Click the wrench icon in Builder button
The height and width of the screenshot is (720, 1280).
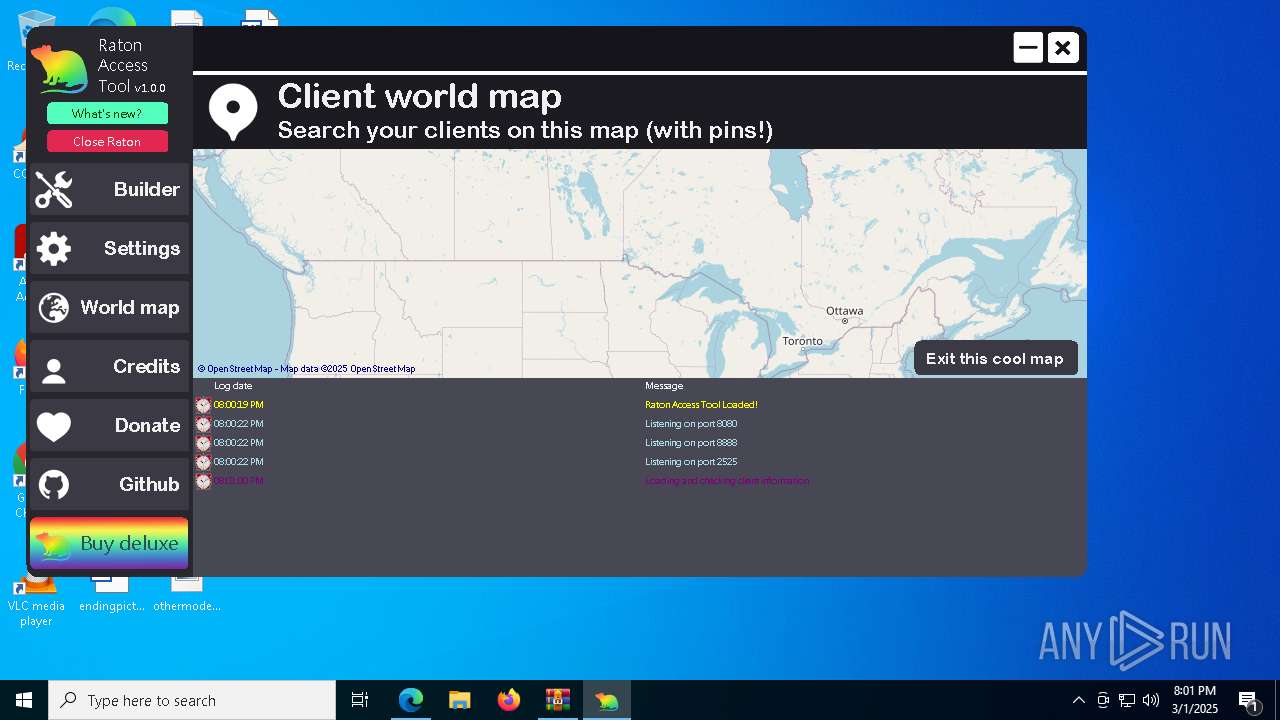[x=54, y=190]
